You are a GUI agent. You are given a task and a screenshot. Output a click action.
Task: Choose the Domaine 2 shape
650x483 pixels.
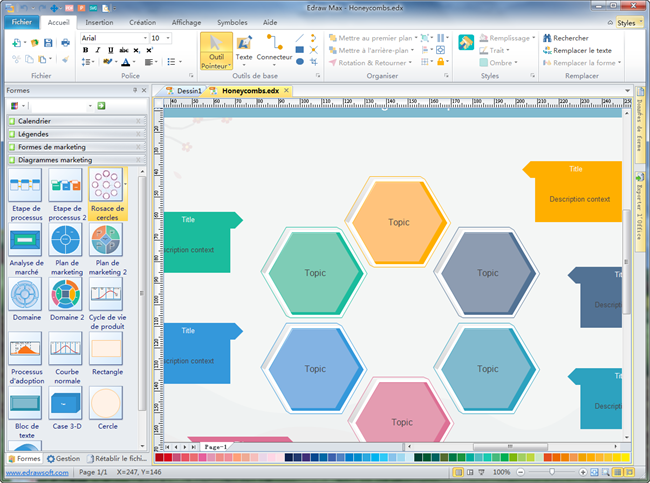coord(66,299)
